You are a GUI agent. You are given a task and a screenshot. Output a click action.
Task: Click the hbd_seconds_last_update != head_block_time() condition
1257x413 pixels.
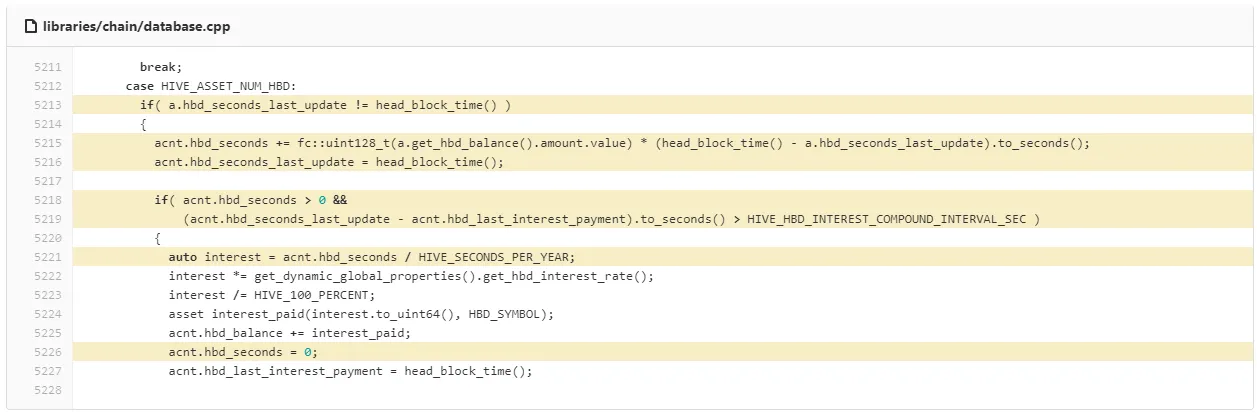(x=326, y=105)
